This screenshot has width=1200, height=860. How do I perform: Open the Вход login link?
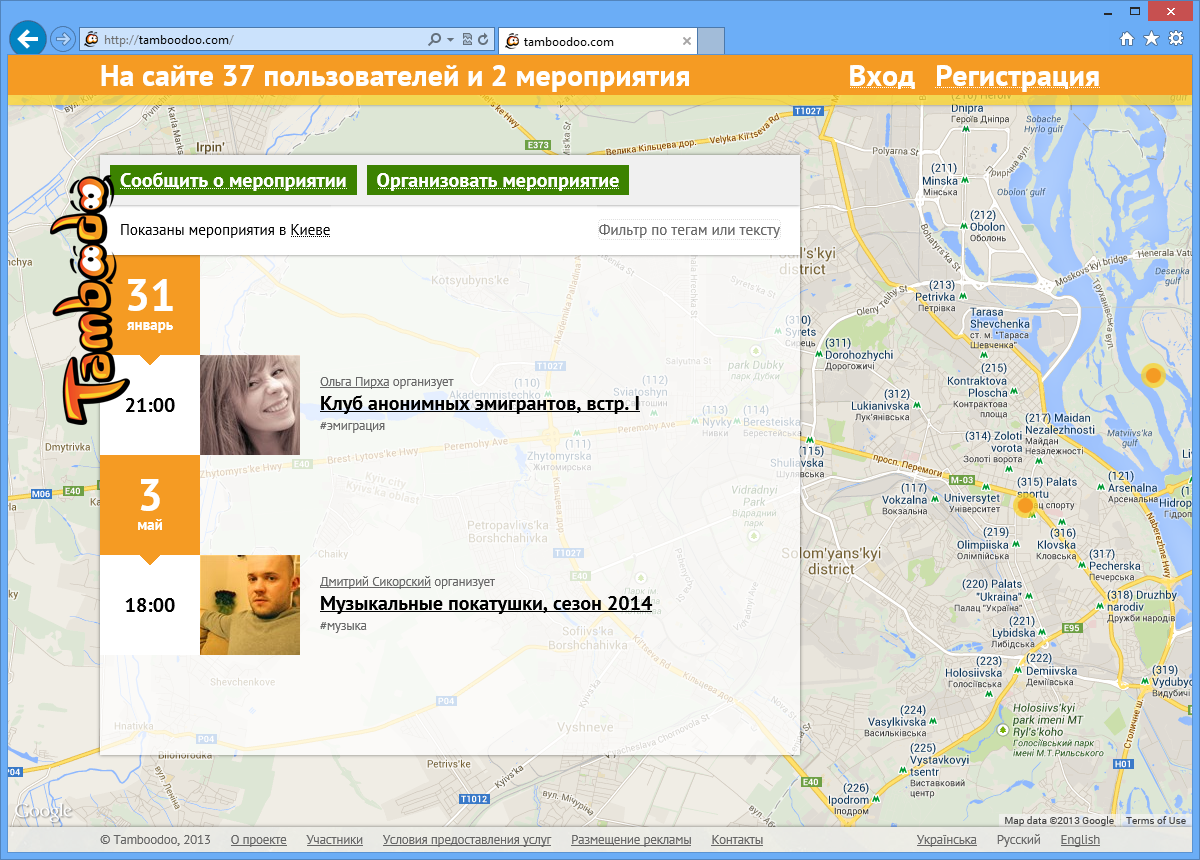[881, 77]
